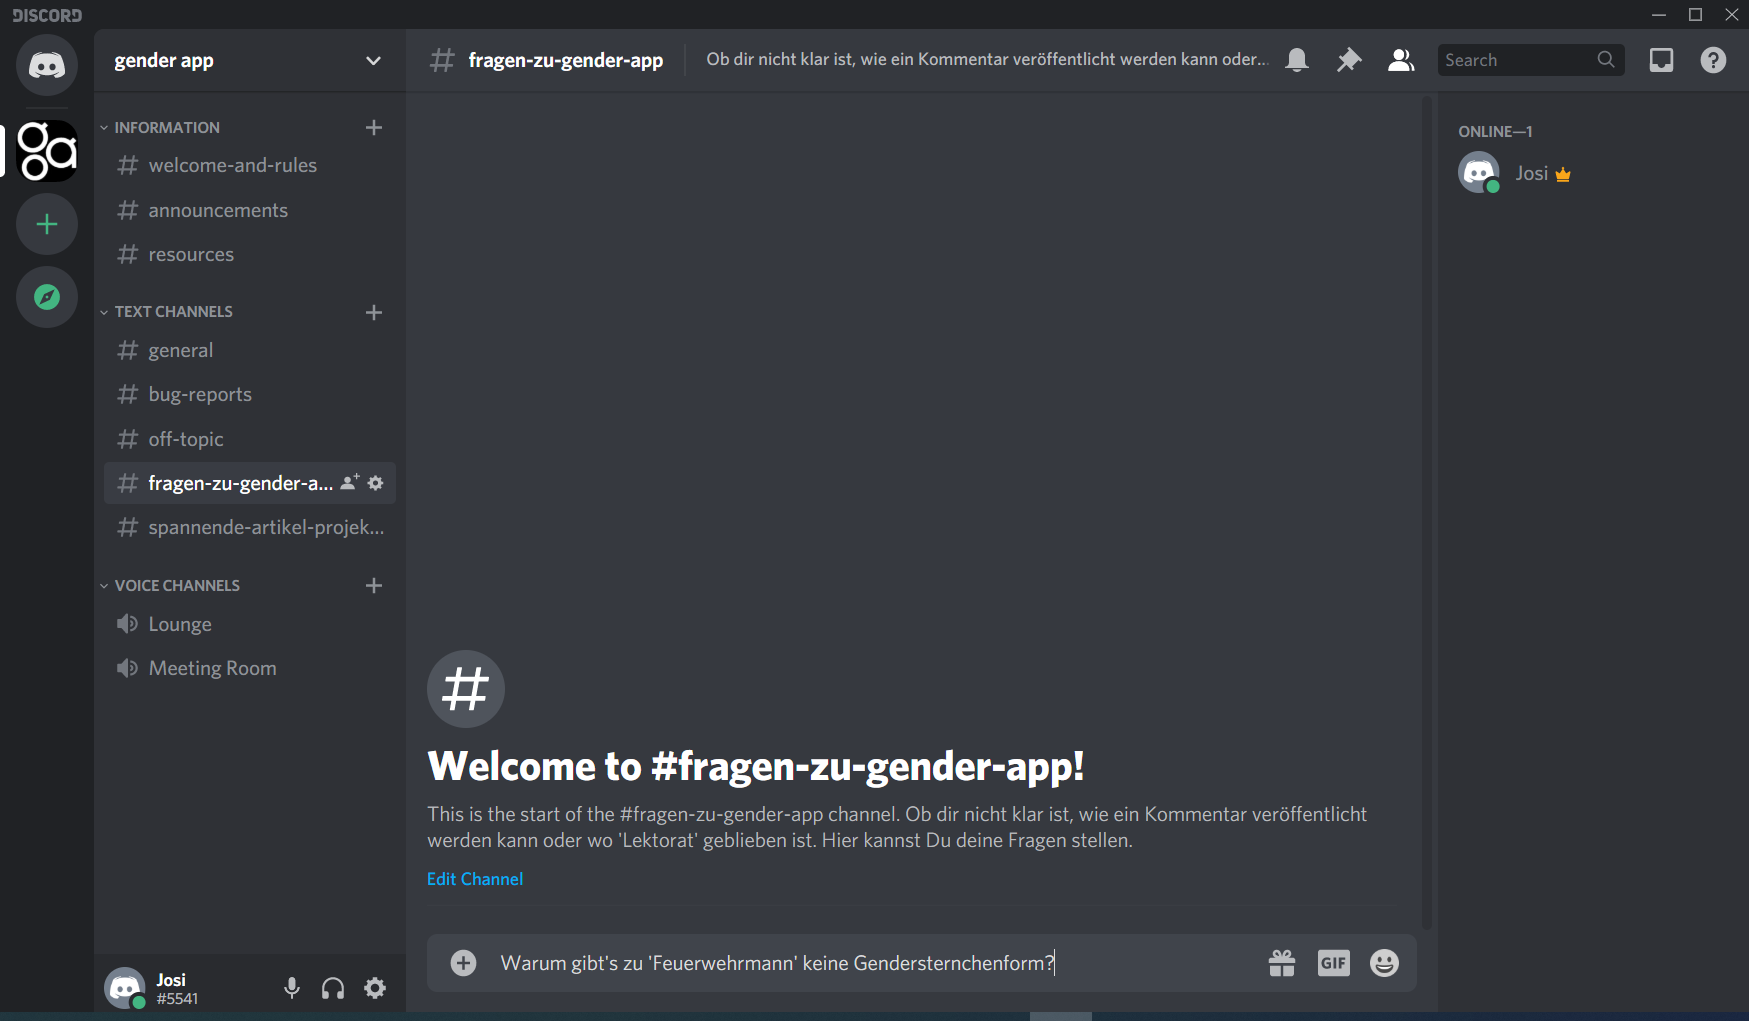Click the Edit Channel link
The image size is (1749, 1021).
point(475,878)
